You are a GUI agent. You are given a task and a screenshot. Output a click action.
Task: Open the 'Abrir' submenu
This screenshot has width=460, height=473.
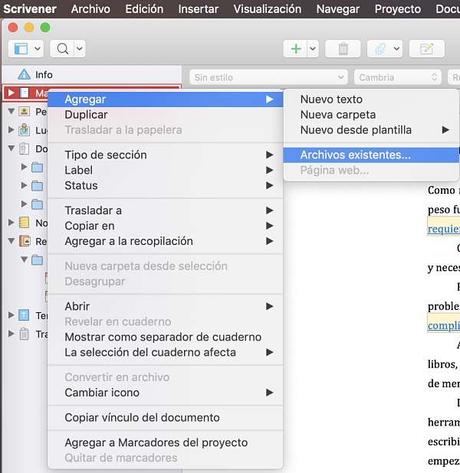166,306
